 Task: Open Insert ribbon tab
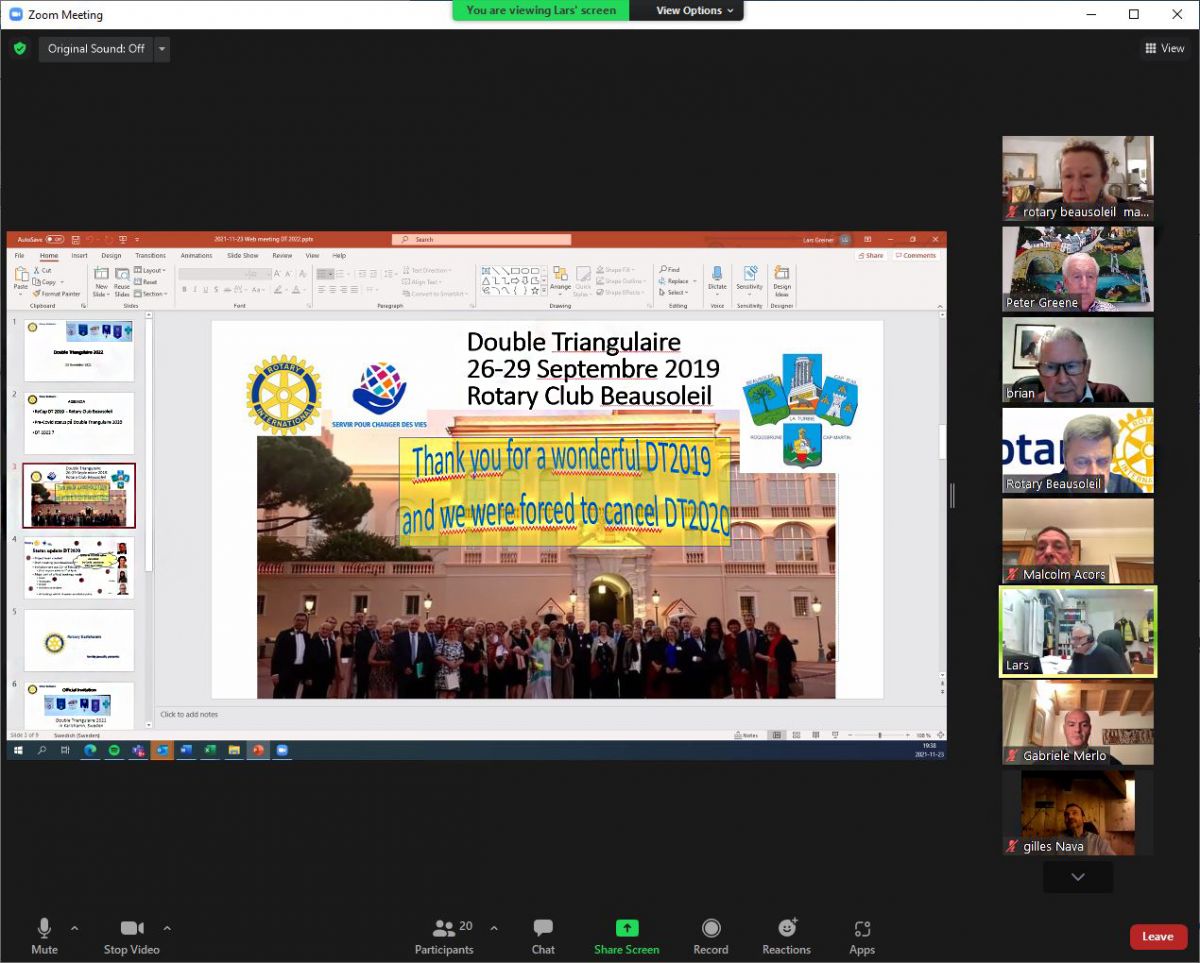tap(79, 256)
